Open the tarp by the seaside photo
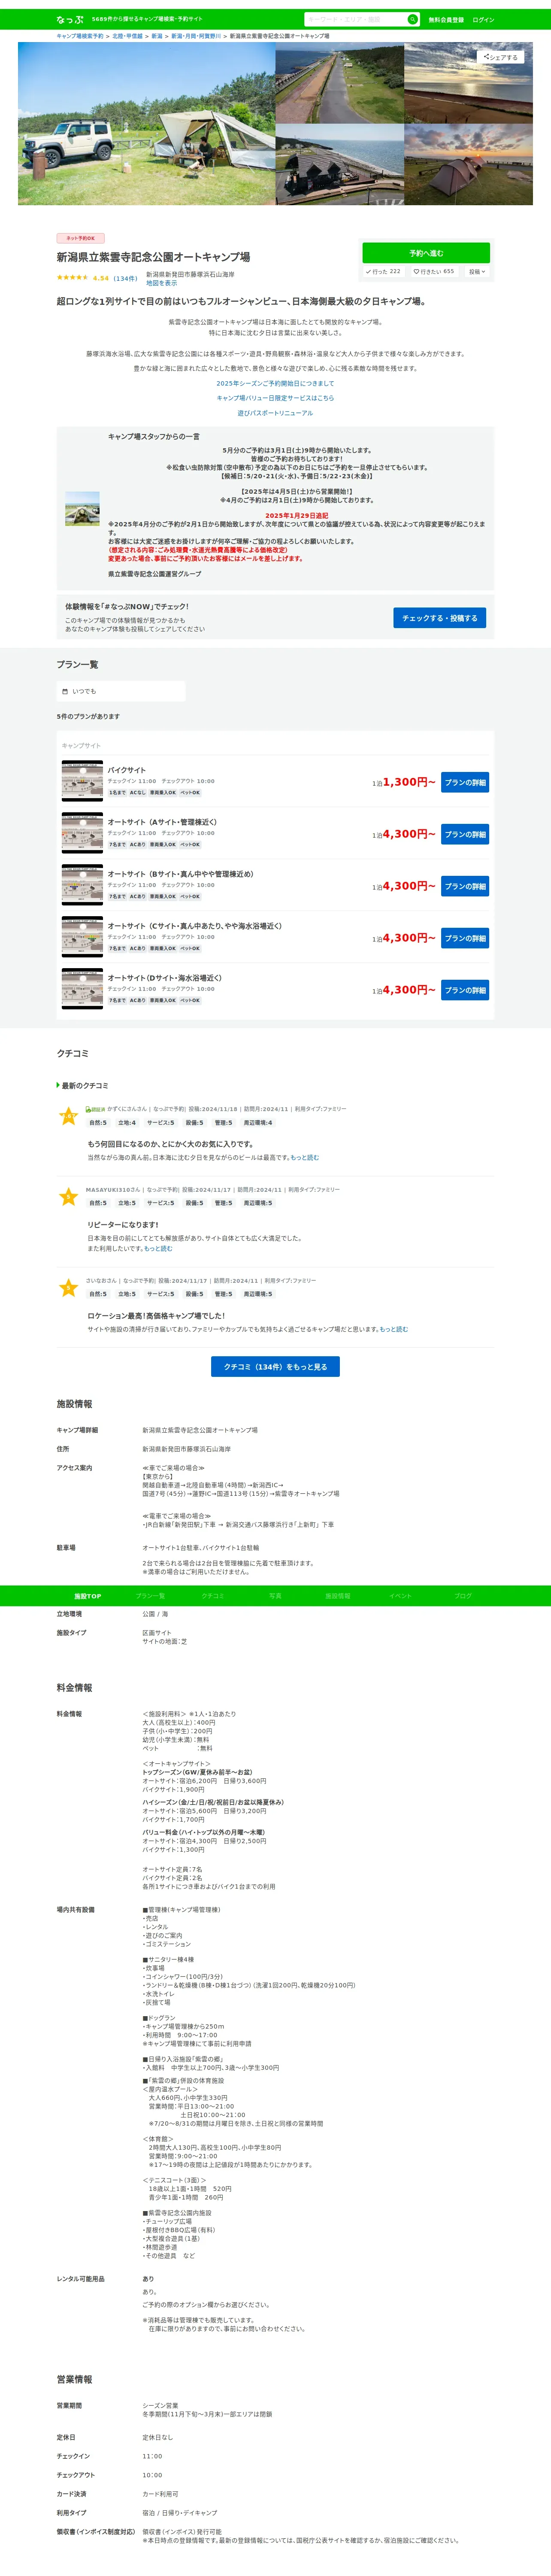The height and width of the screenshot is (2576, 551). coord(340,165)
